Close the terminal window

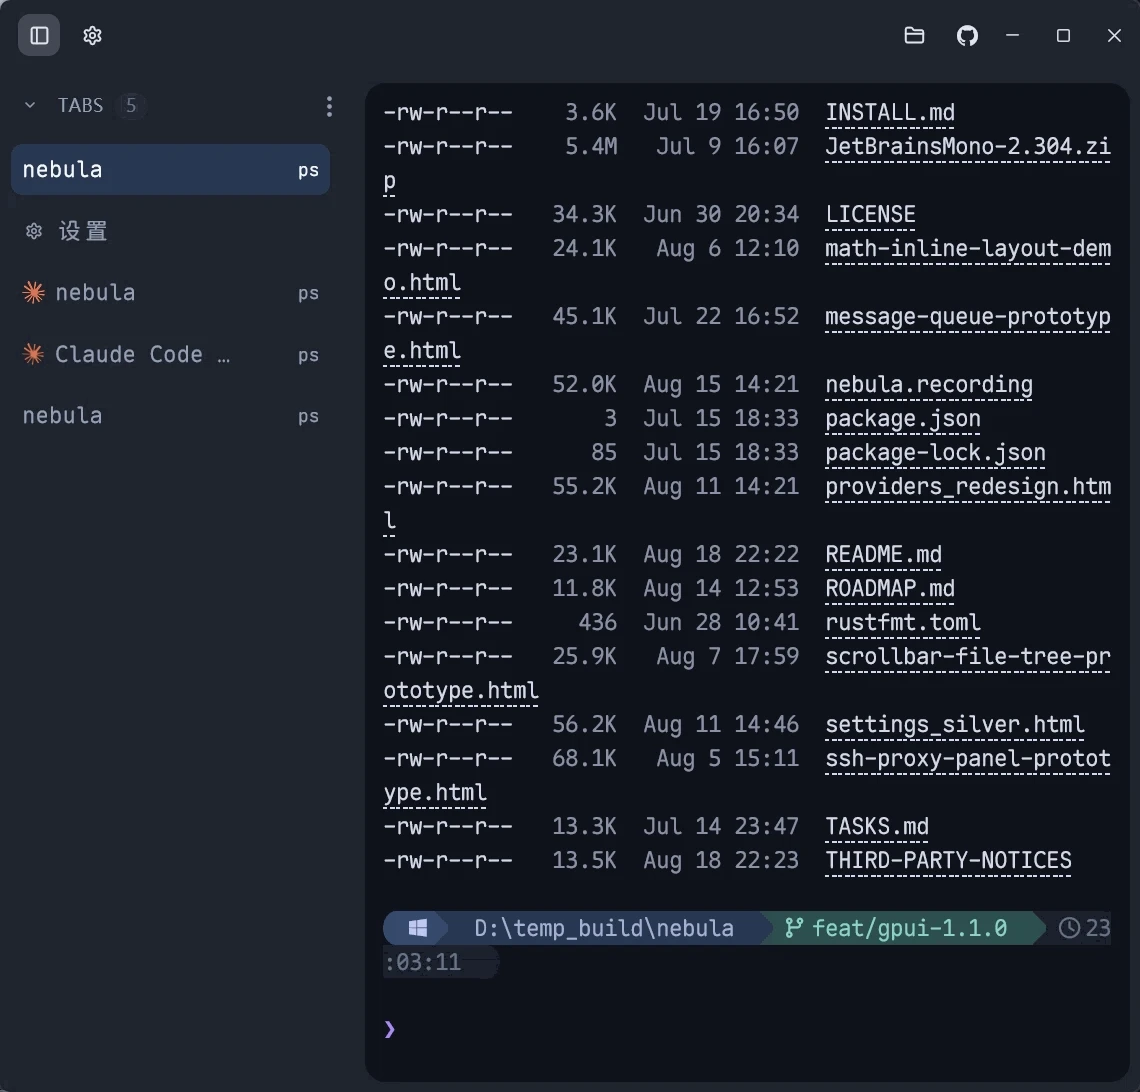pyautogui.click(x=1114, y=36)
